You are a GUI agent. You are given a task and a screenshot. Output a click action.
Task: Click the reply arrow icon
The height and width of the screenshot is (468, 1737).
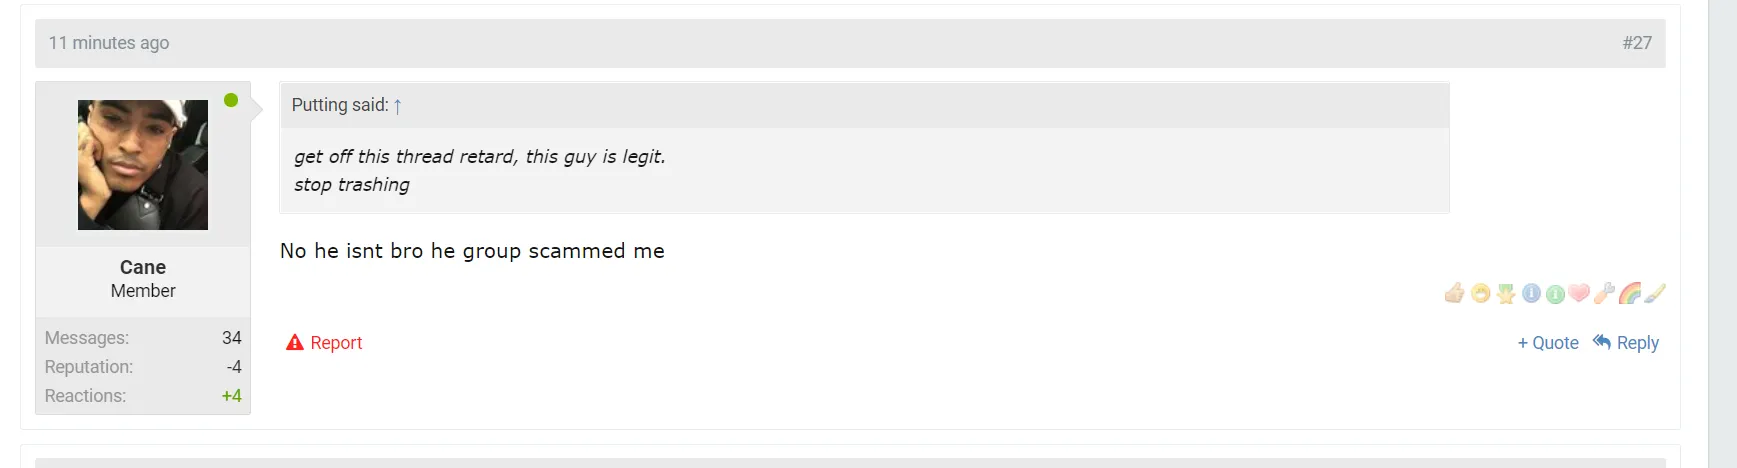point(1602,342)
